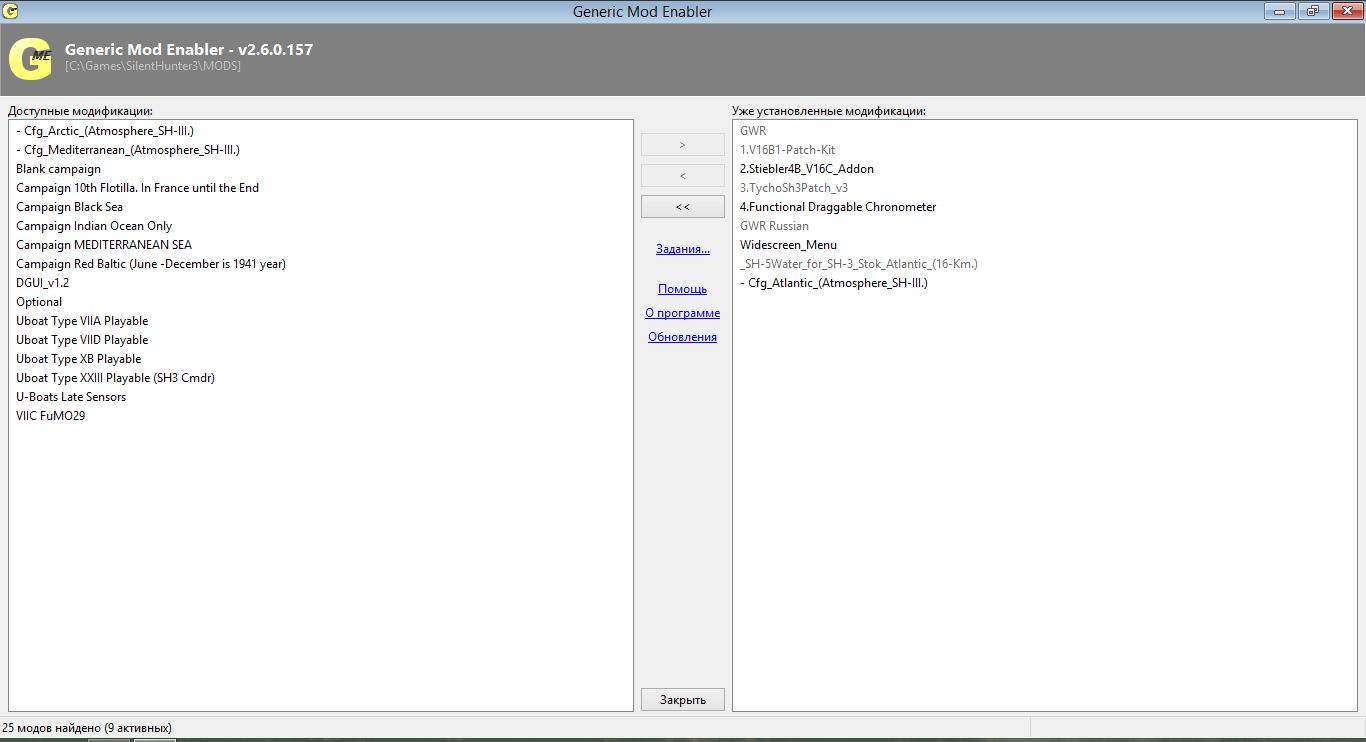Open the Помощь link
The height and width of the screenshot is (742, 1366).
point(683,289)
